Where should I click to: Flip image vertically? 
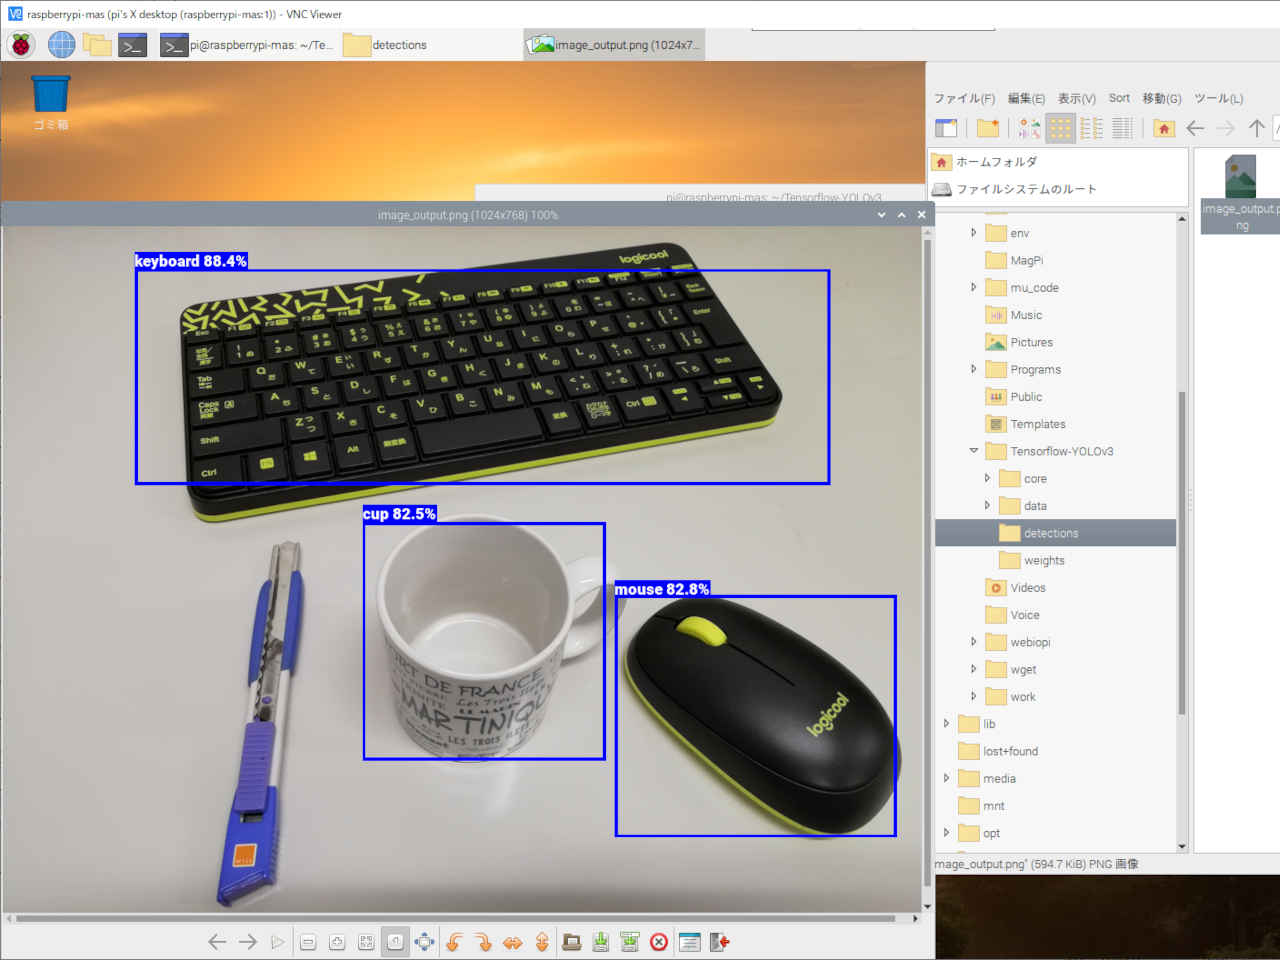(x=542, y=942)
